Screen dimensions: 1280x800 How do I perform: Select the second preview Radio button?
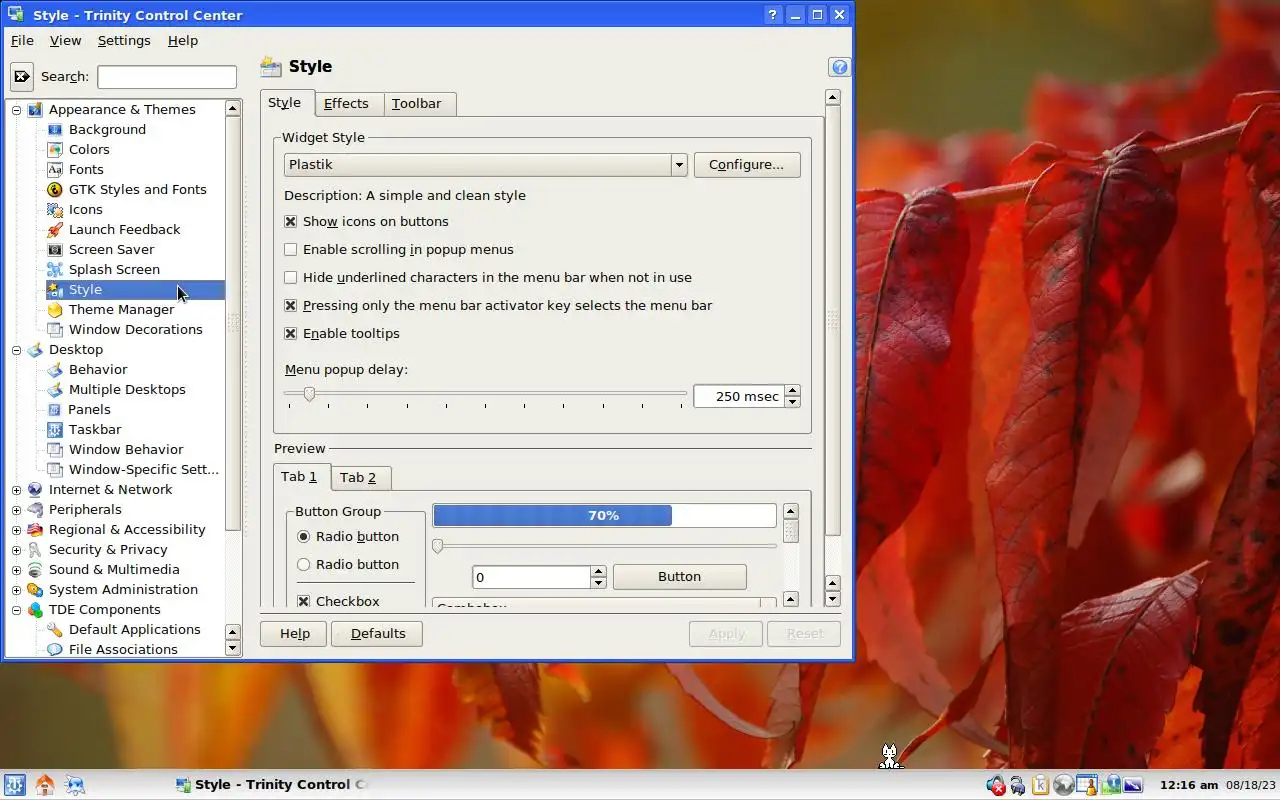point(303,565)
